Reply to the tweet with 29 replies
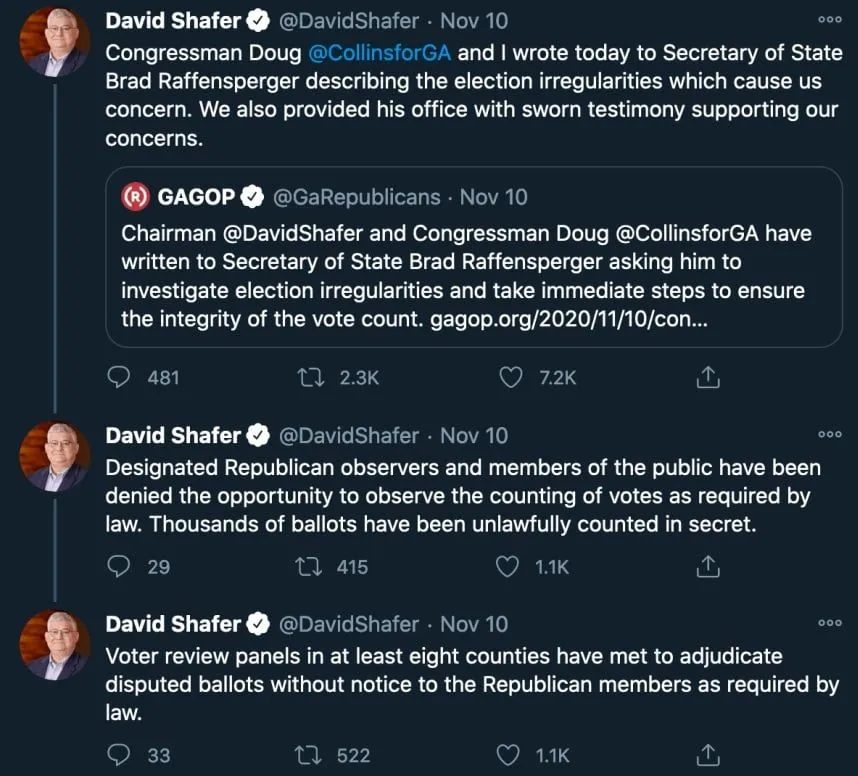Image resolution: width=858 pixels, height=776 pixels. tap(119, 566)
